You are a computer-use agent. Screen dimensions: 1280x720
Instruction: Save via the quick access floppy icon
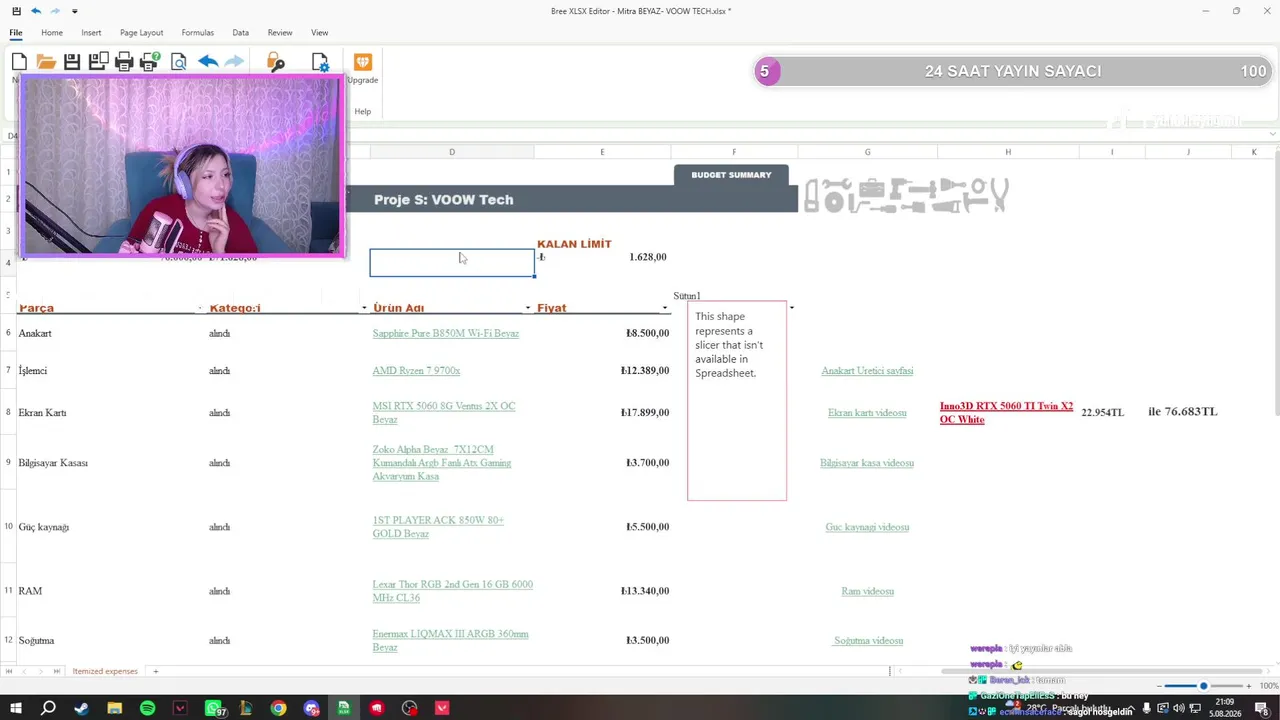point(16,11)
